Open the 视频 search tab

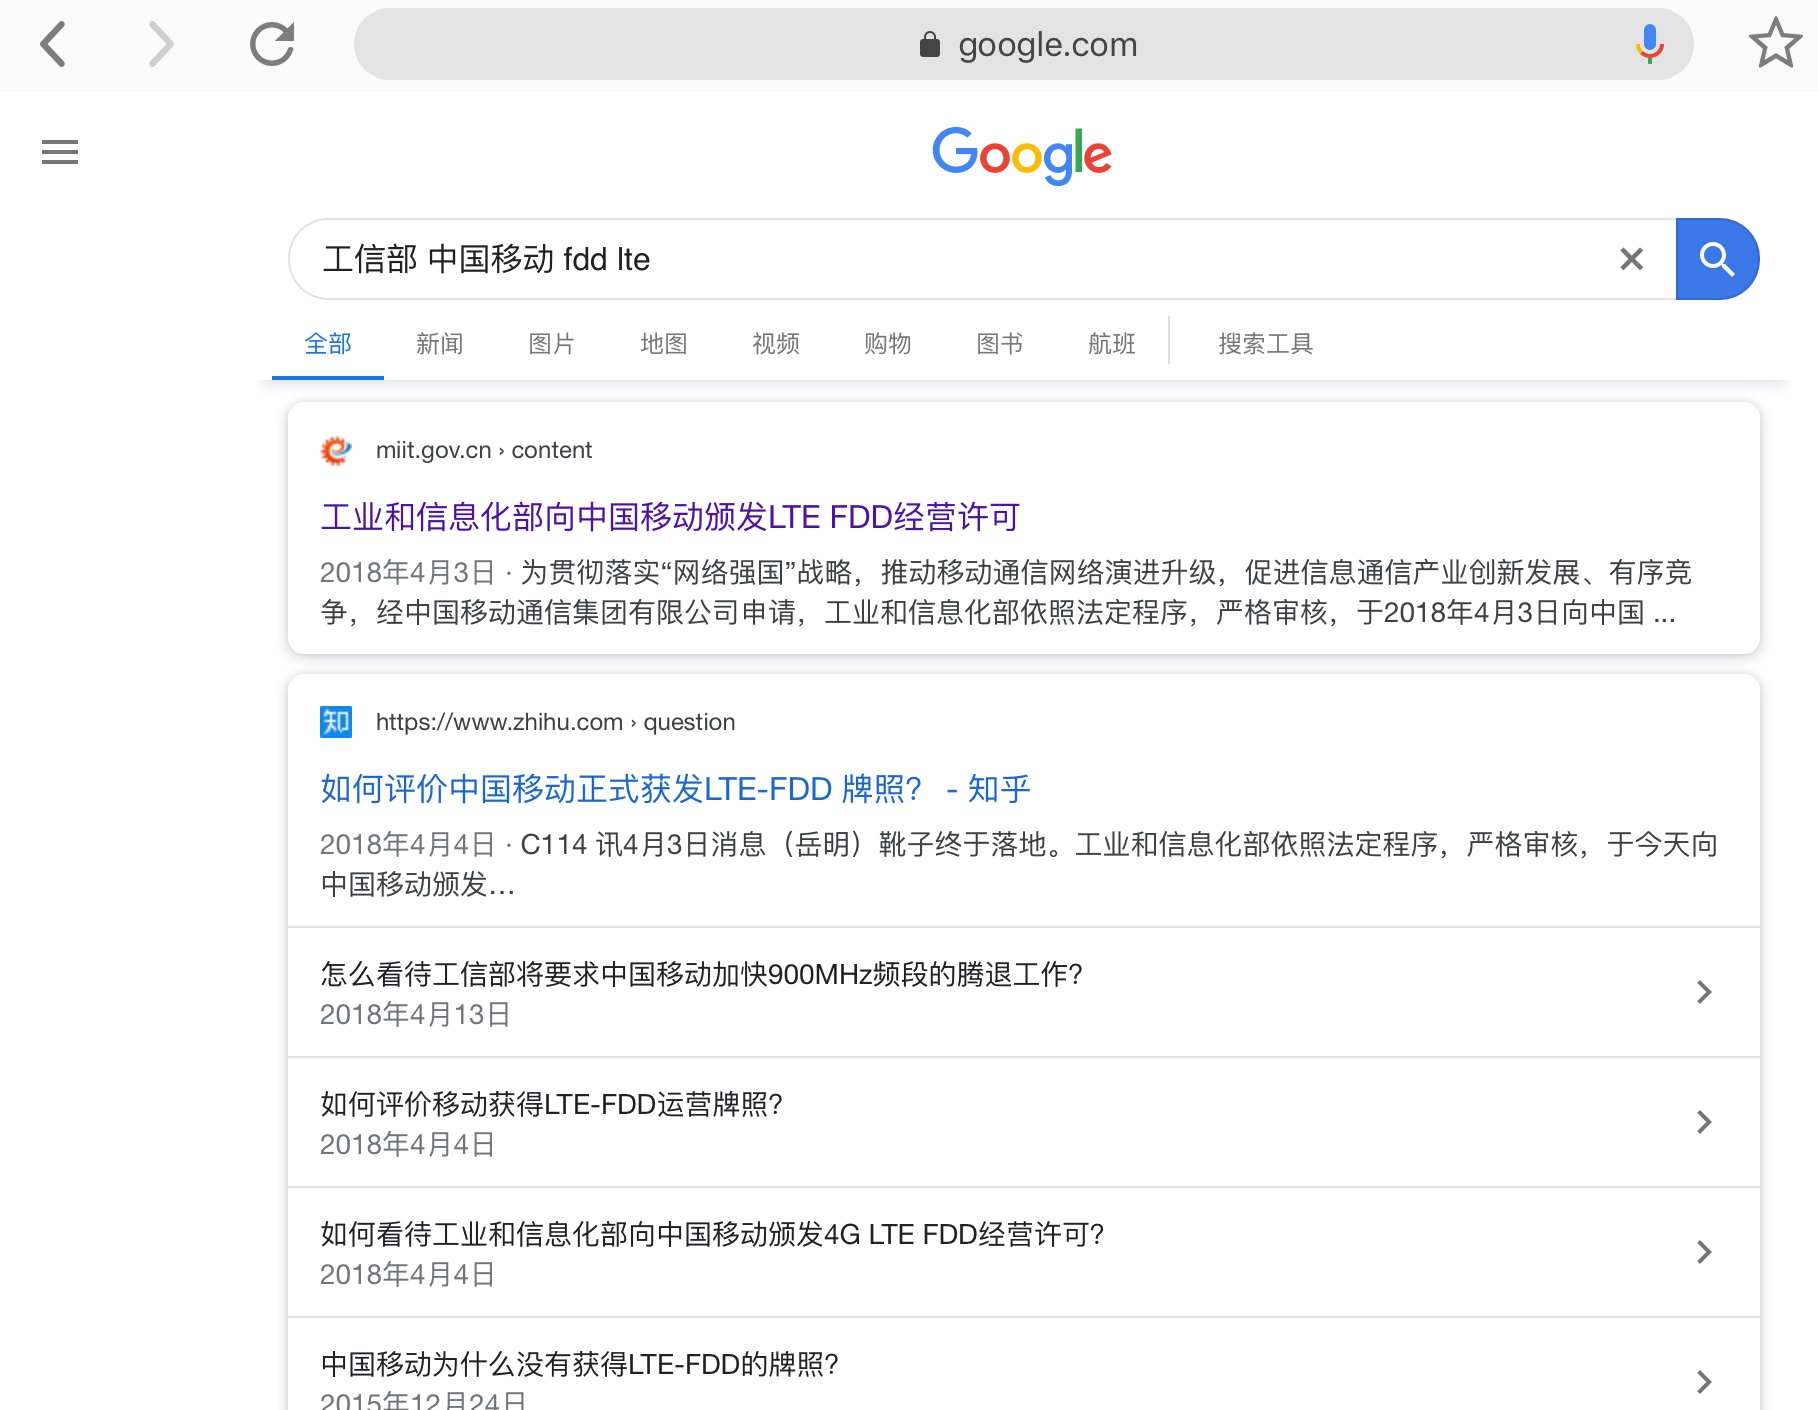pyautogui.click(x=775, y=344)
